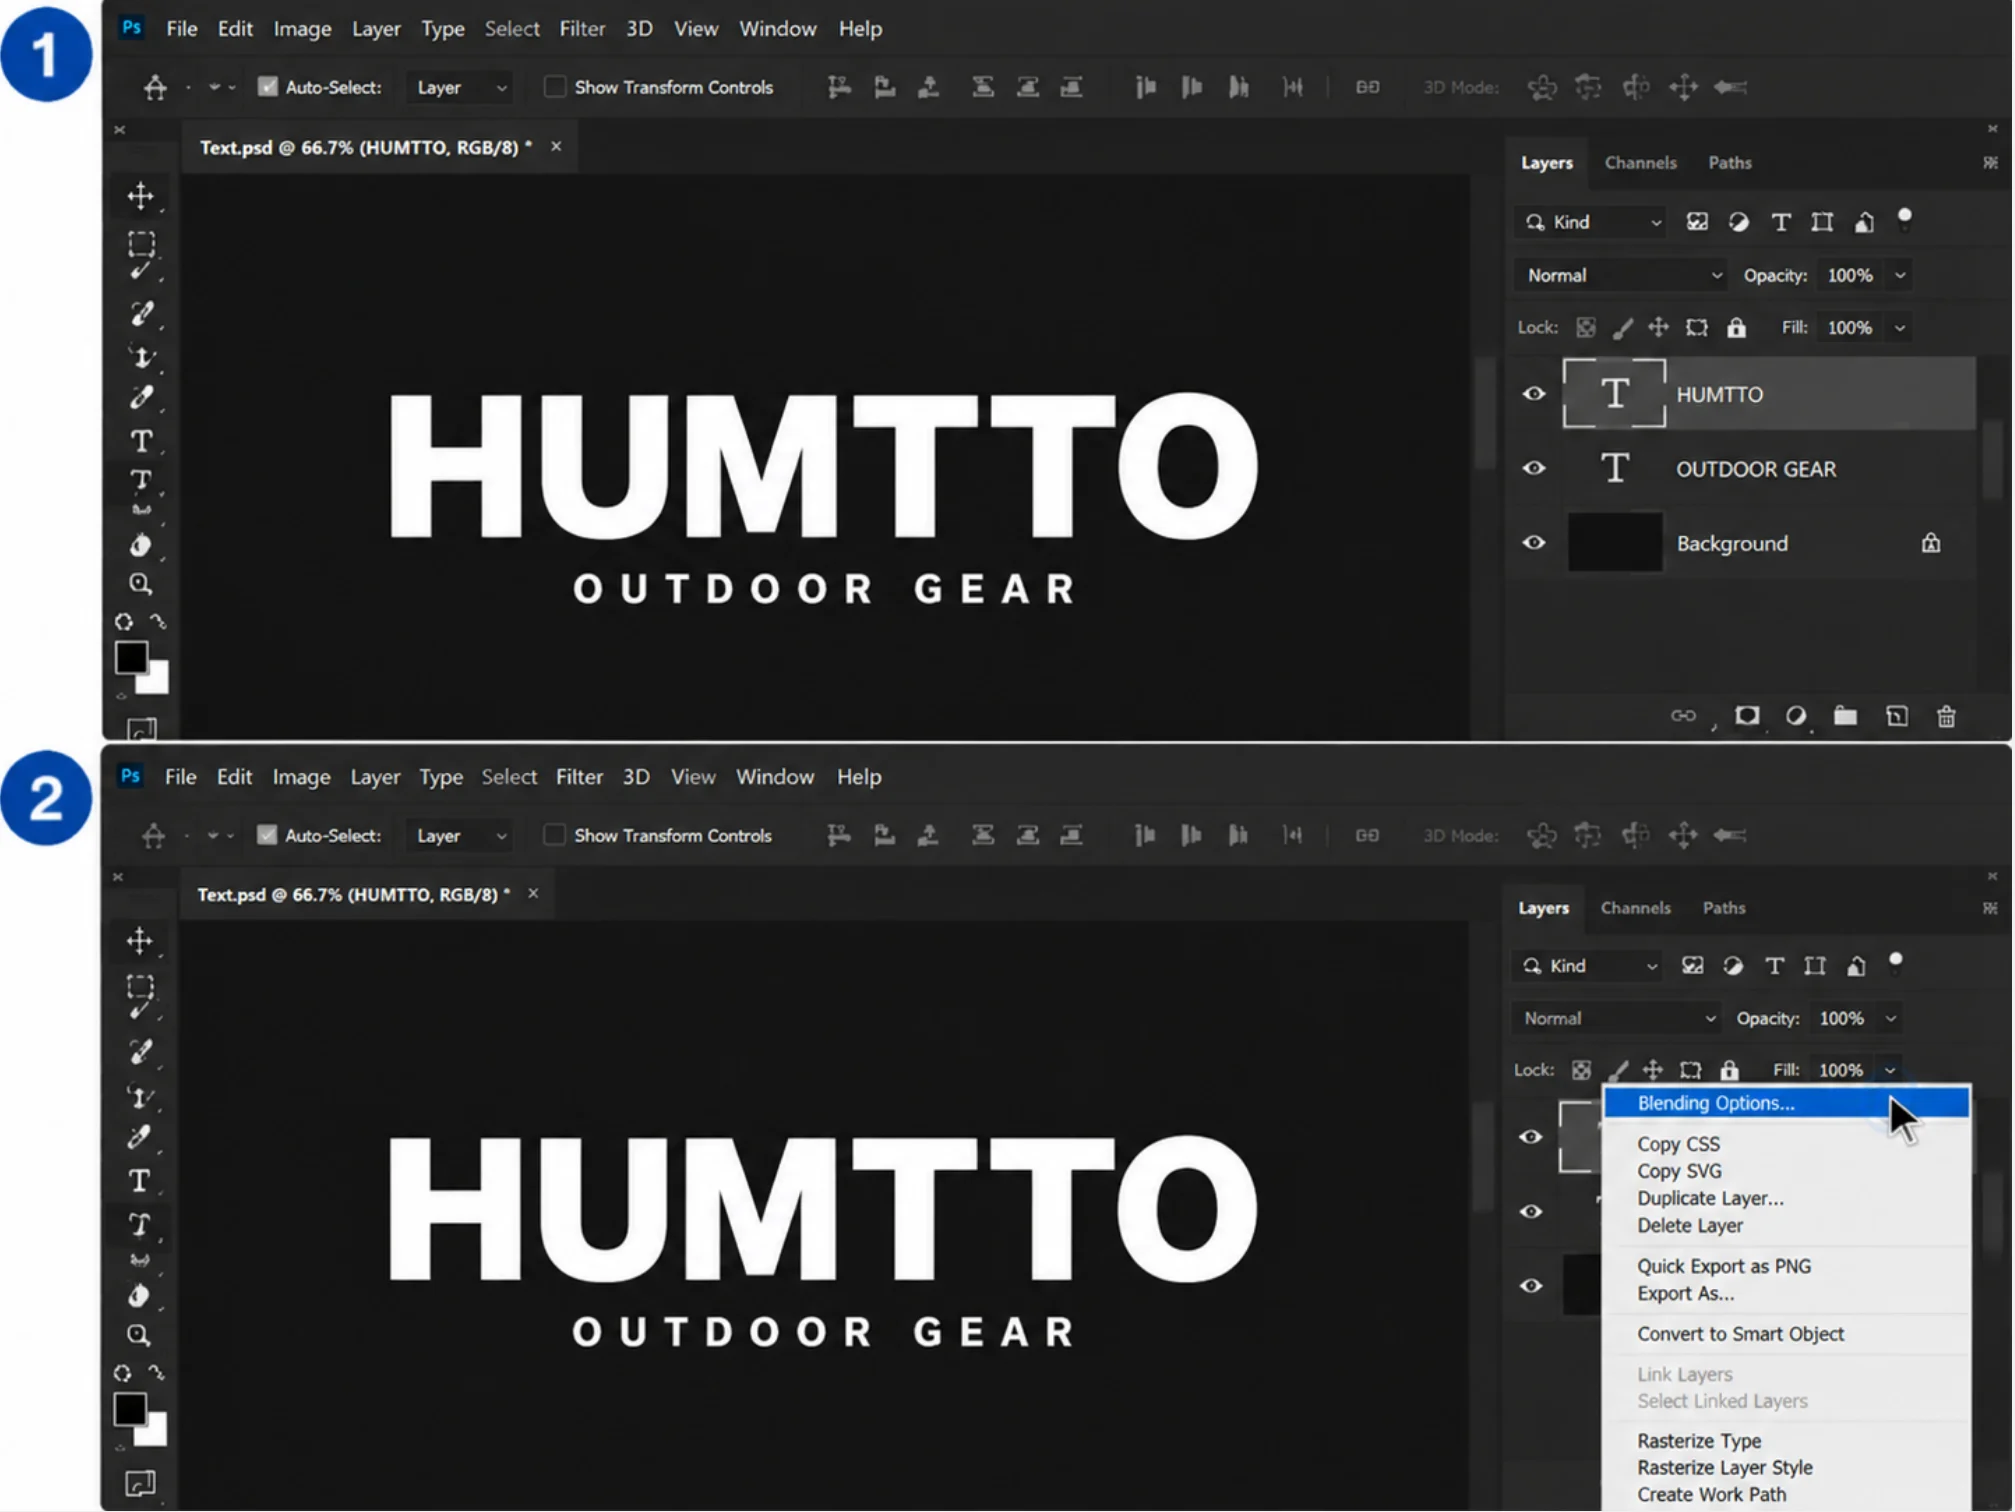
Task: Open Auto-Select Layer dropdown in top window
Action: point(460,87)
